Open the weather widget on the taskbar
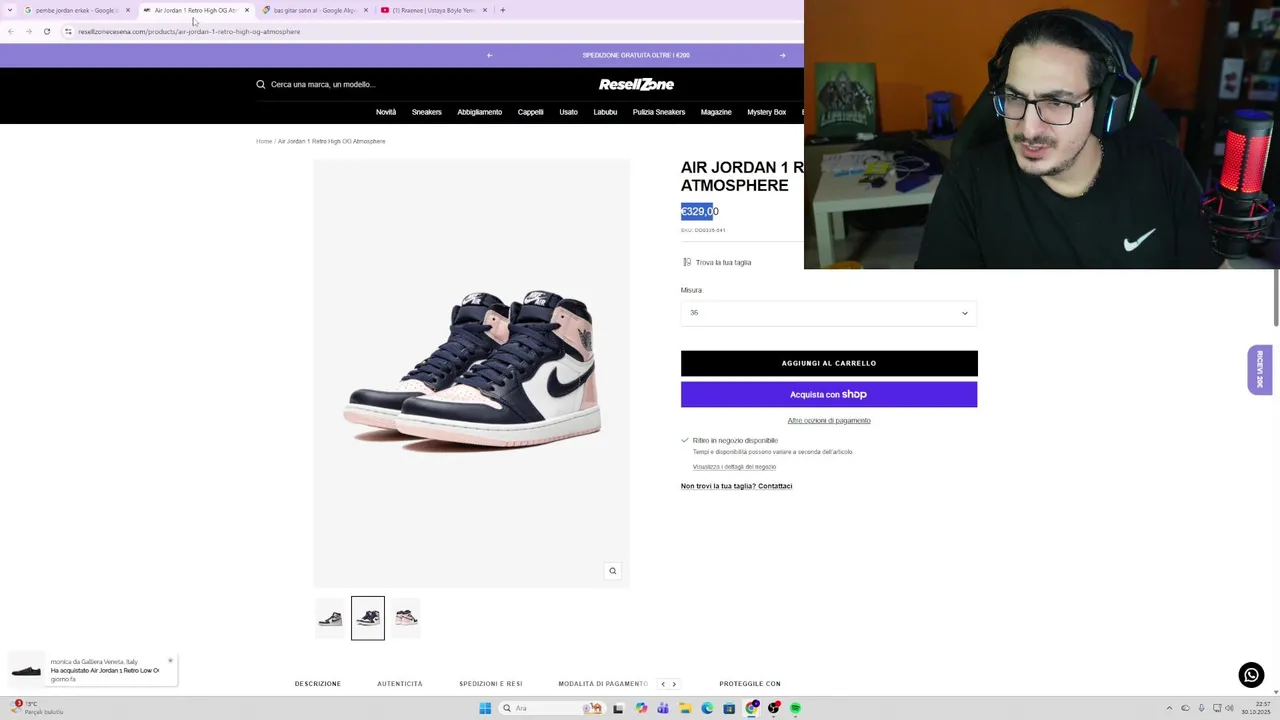This screenshot has height=720, width=1280. click(38, 707)
